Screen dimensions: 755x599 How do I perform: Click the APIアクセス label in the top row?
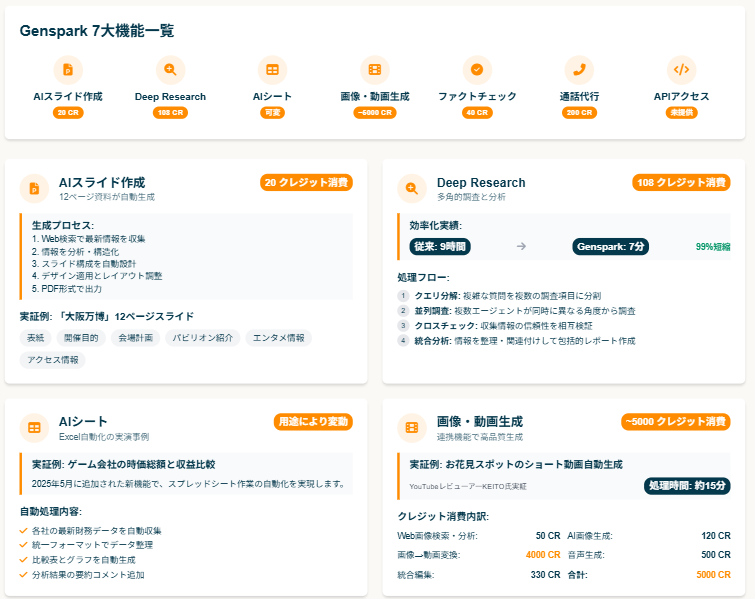(x=681, y=97)
